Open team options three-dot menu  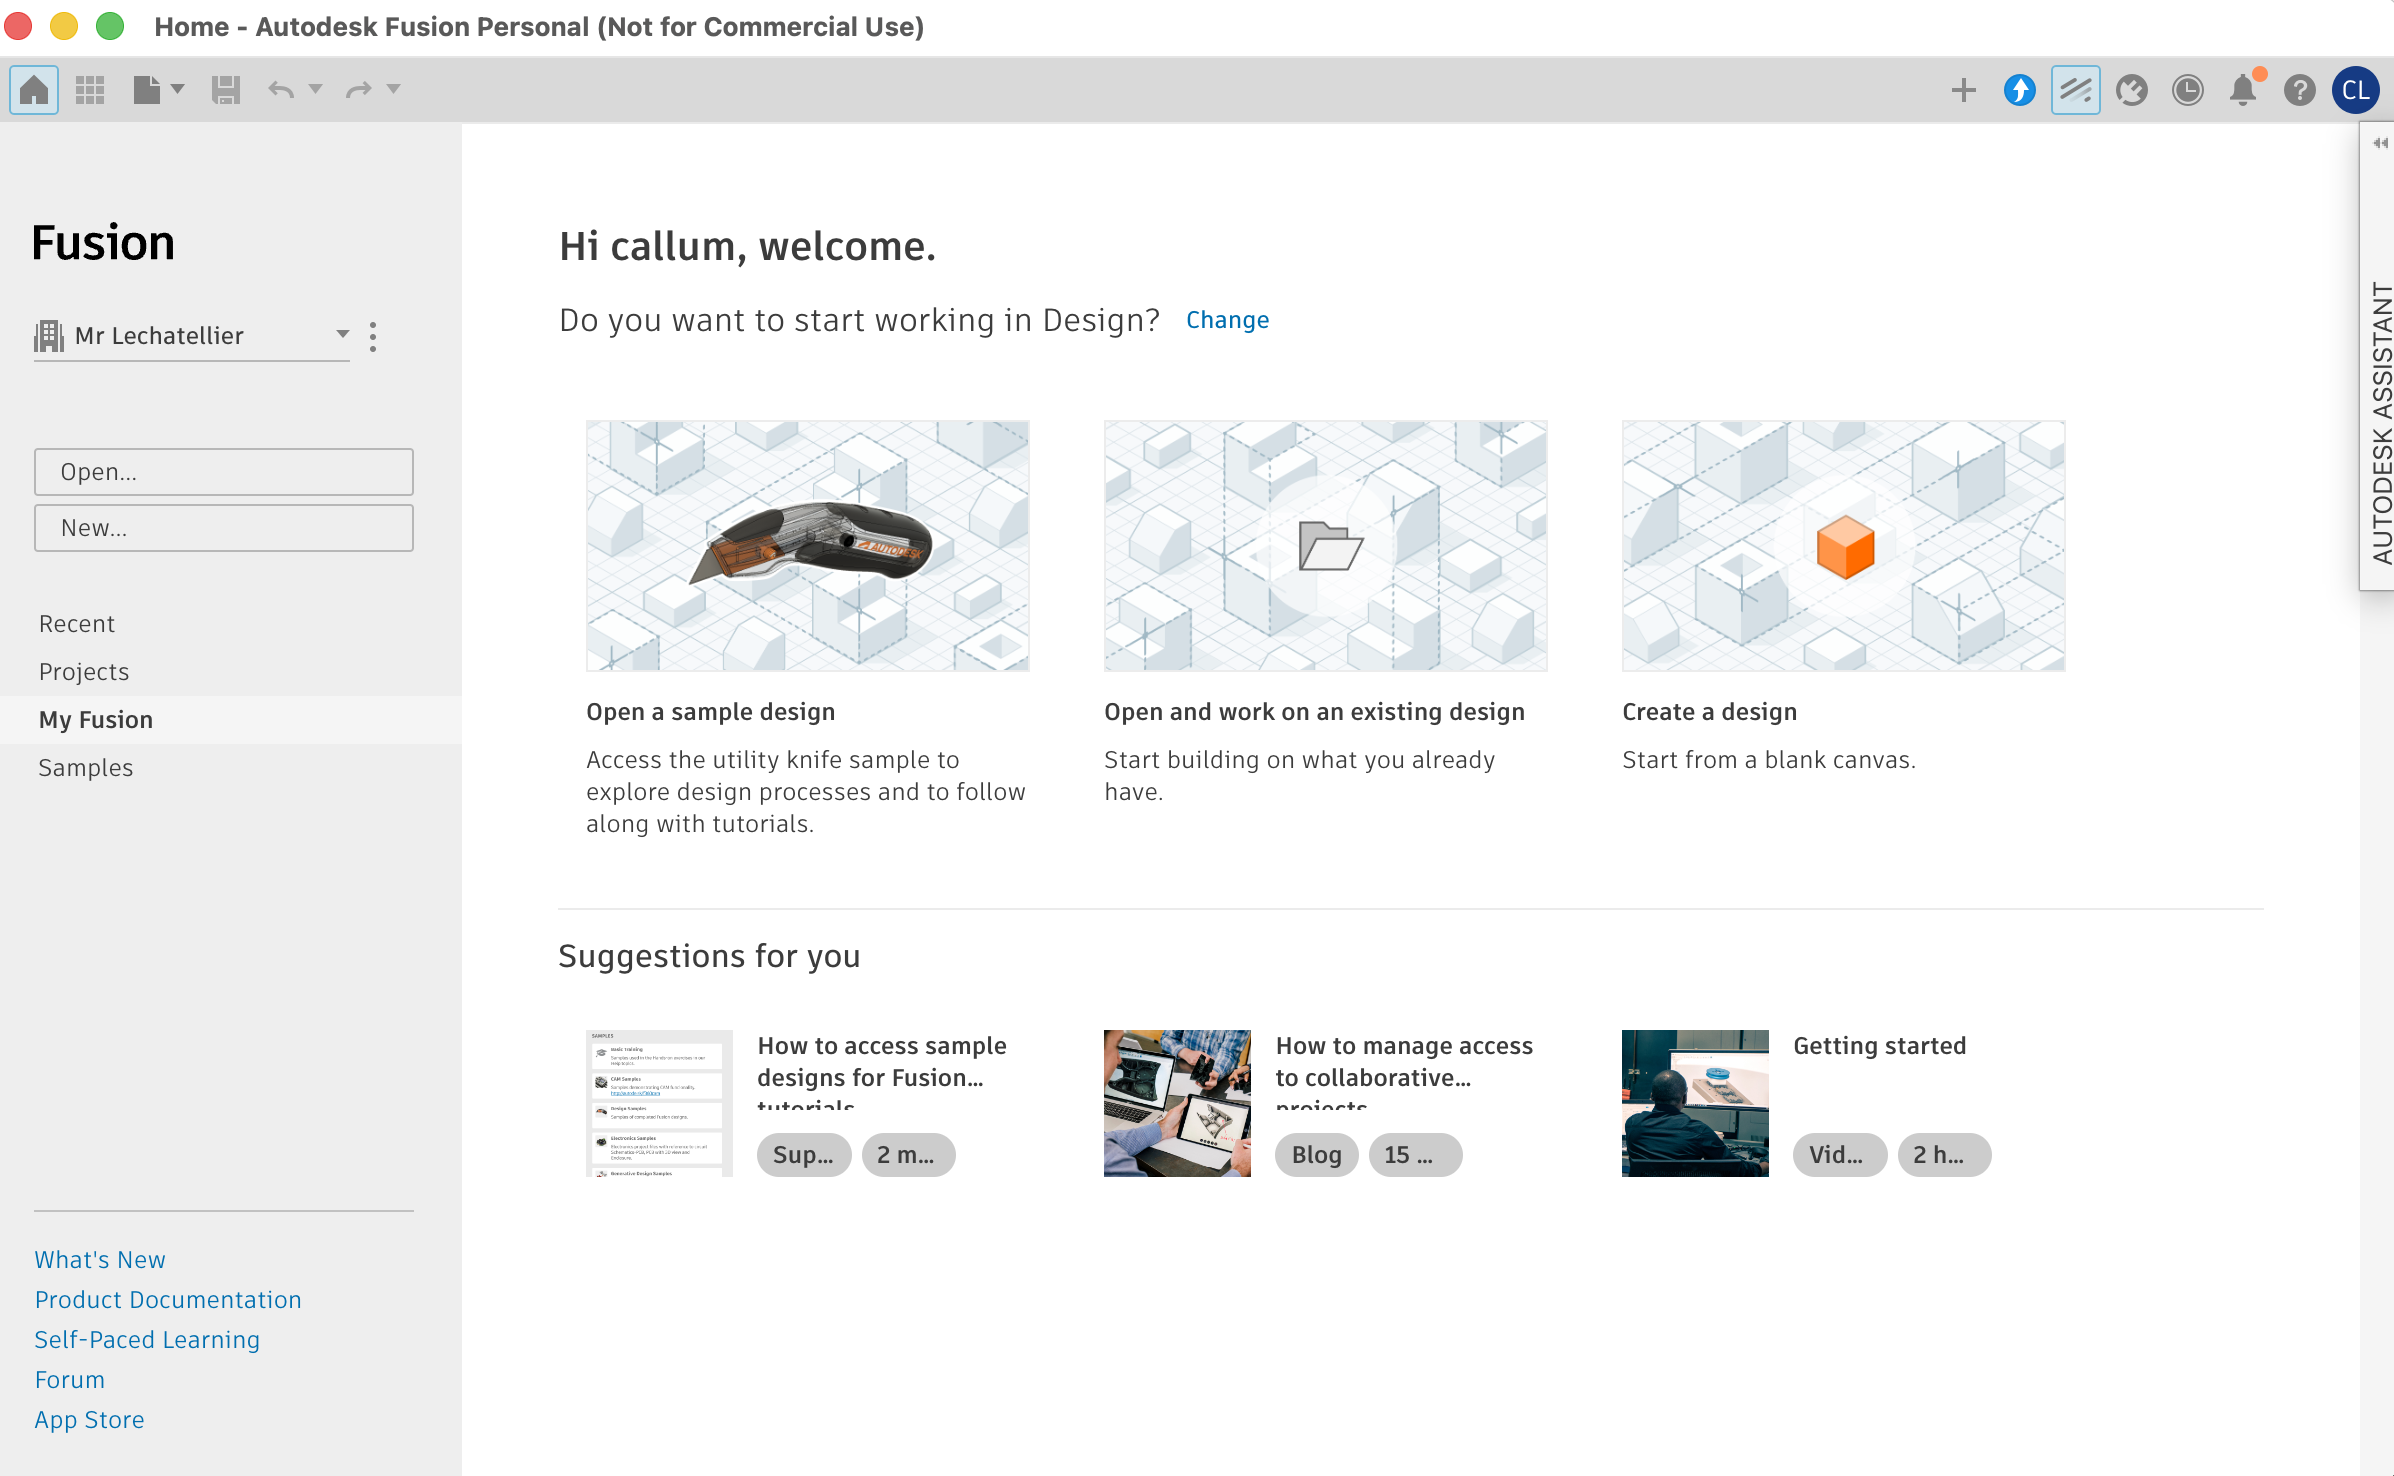pos(373,337)
